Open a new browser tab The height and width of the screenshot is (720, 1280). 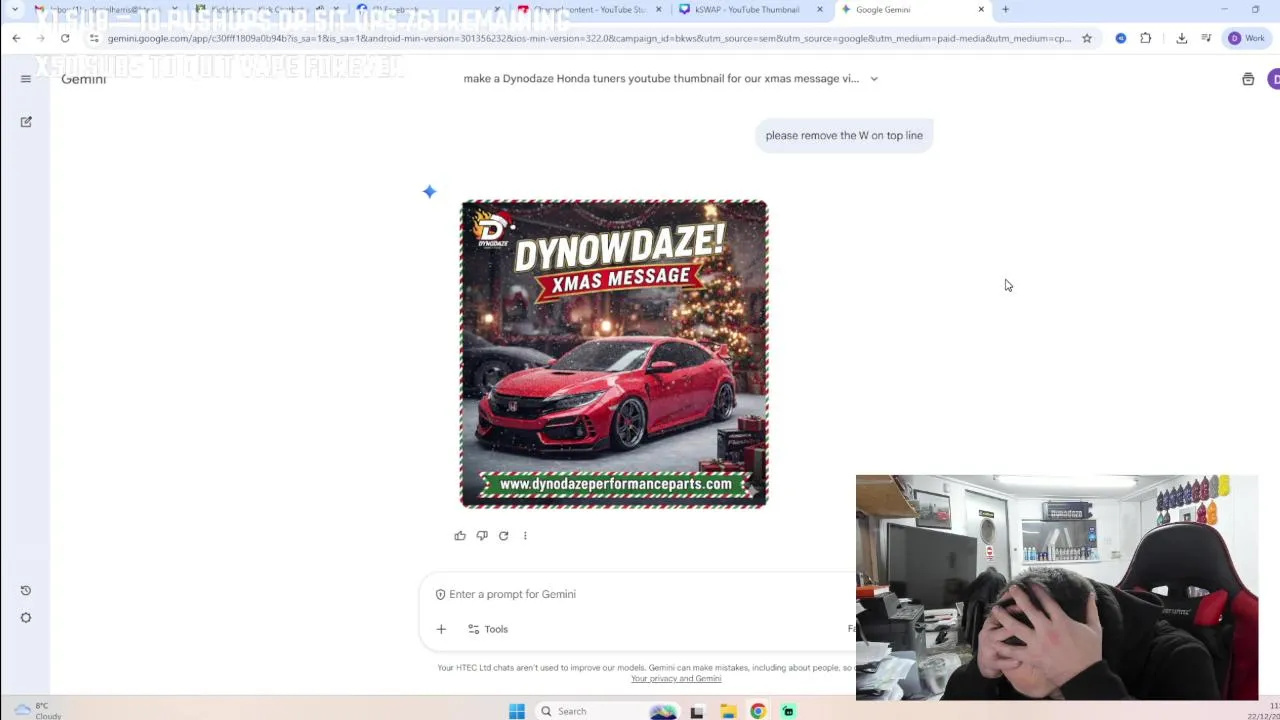[1005, 10]
